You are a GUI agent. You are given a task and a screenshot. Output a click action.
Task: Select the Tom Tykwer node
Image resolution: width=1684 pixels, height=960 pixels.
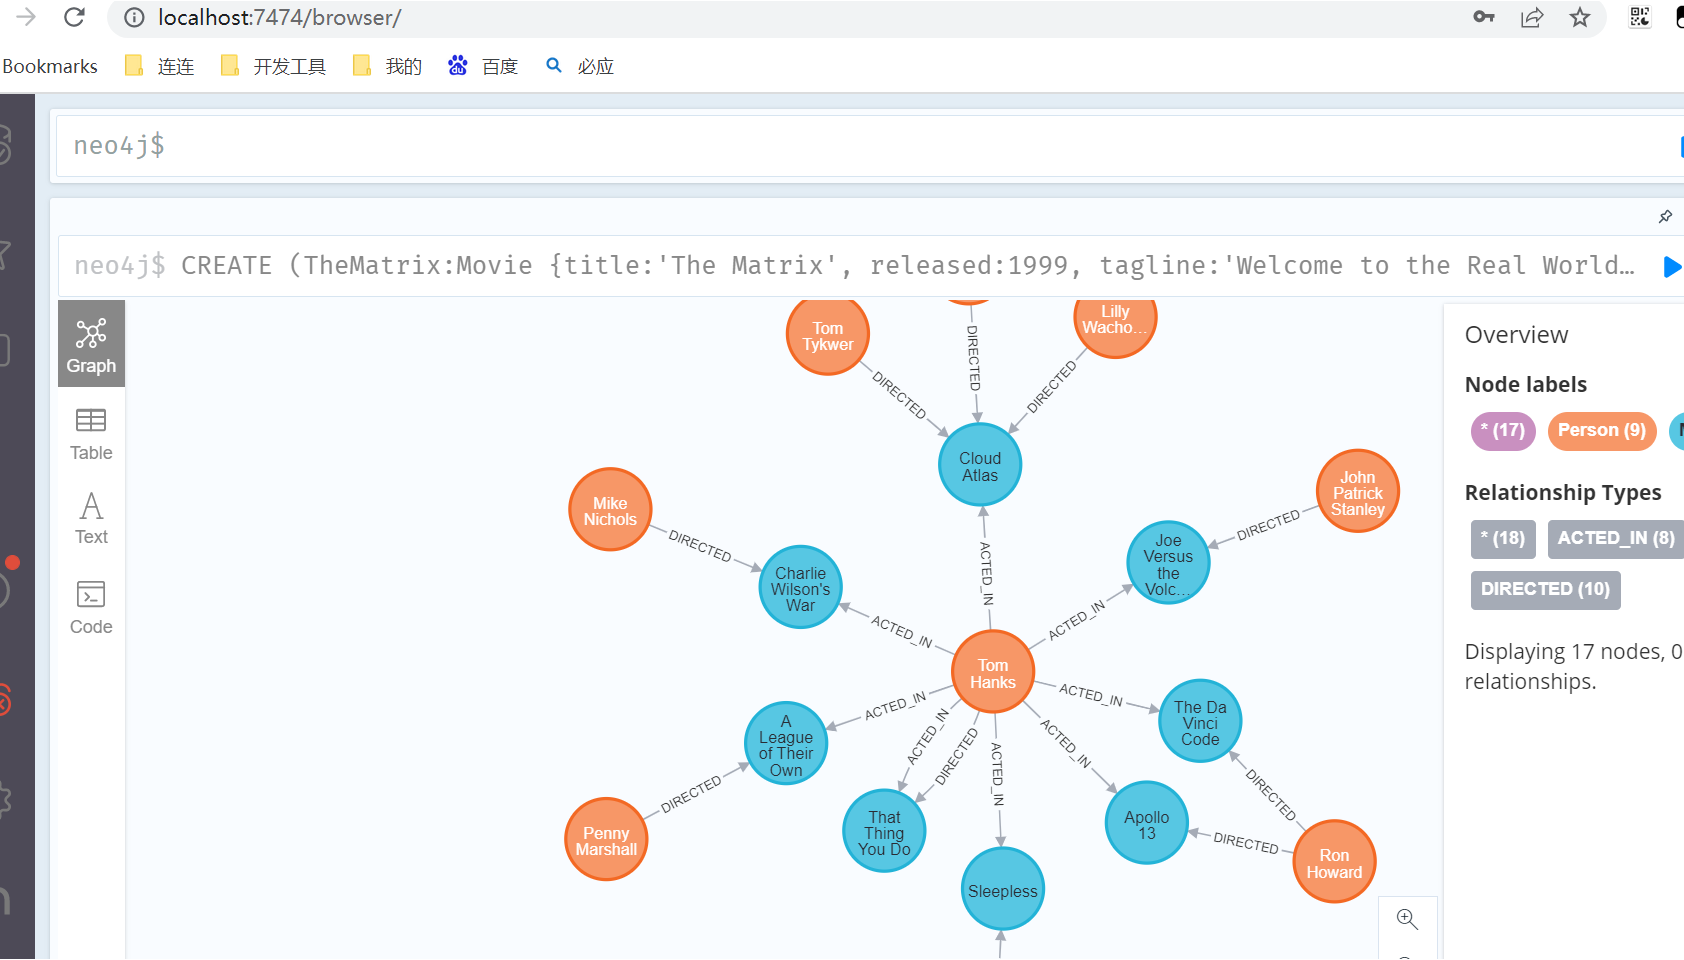[828, 335]
